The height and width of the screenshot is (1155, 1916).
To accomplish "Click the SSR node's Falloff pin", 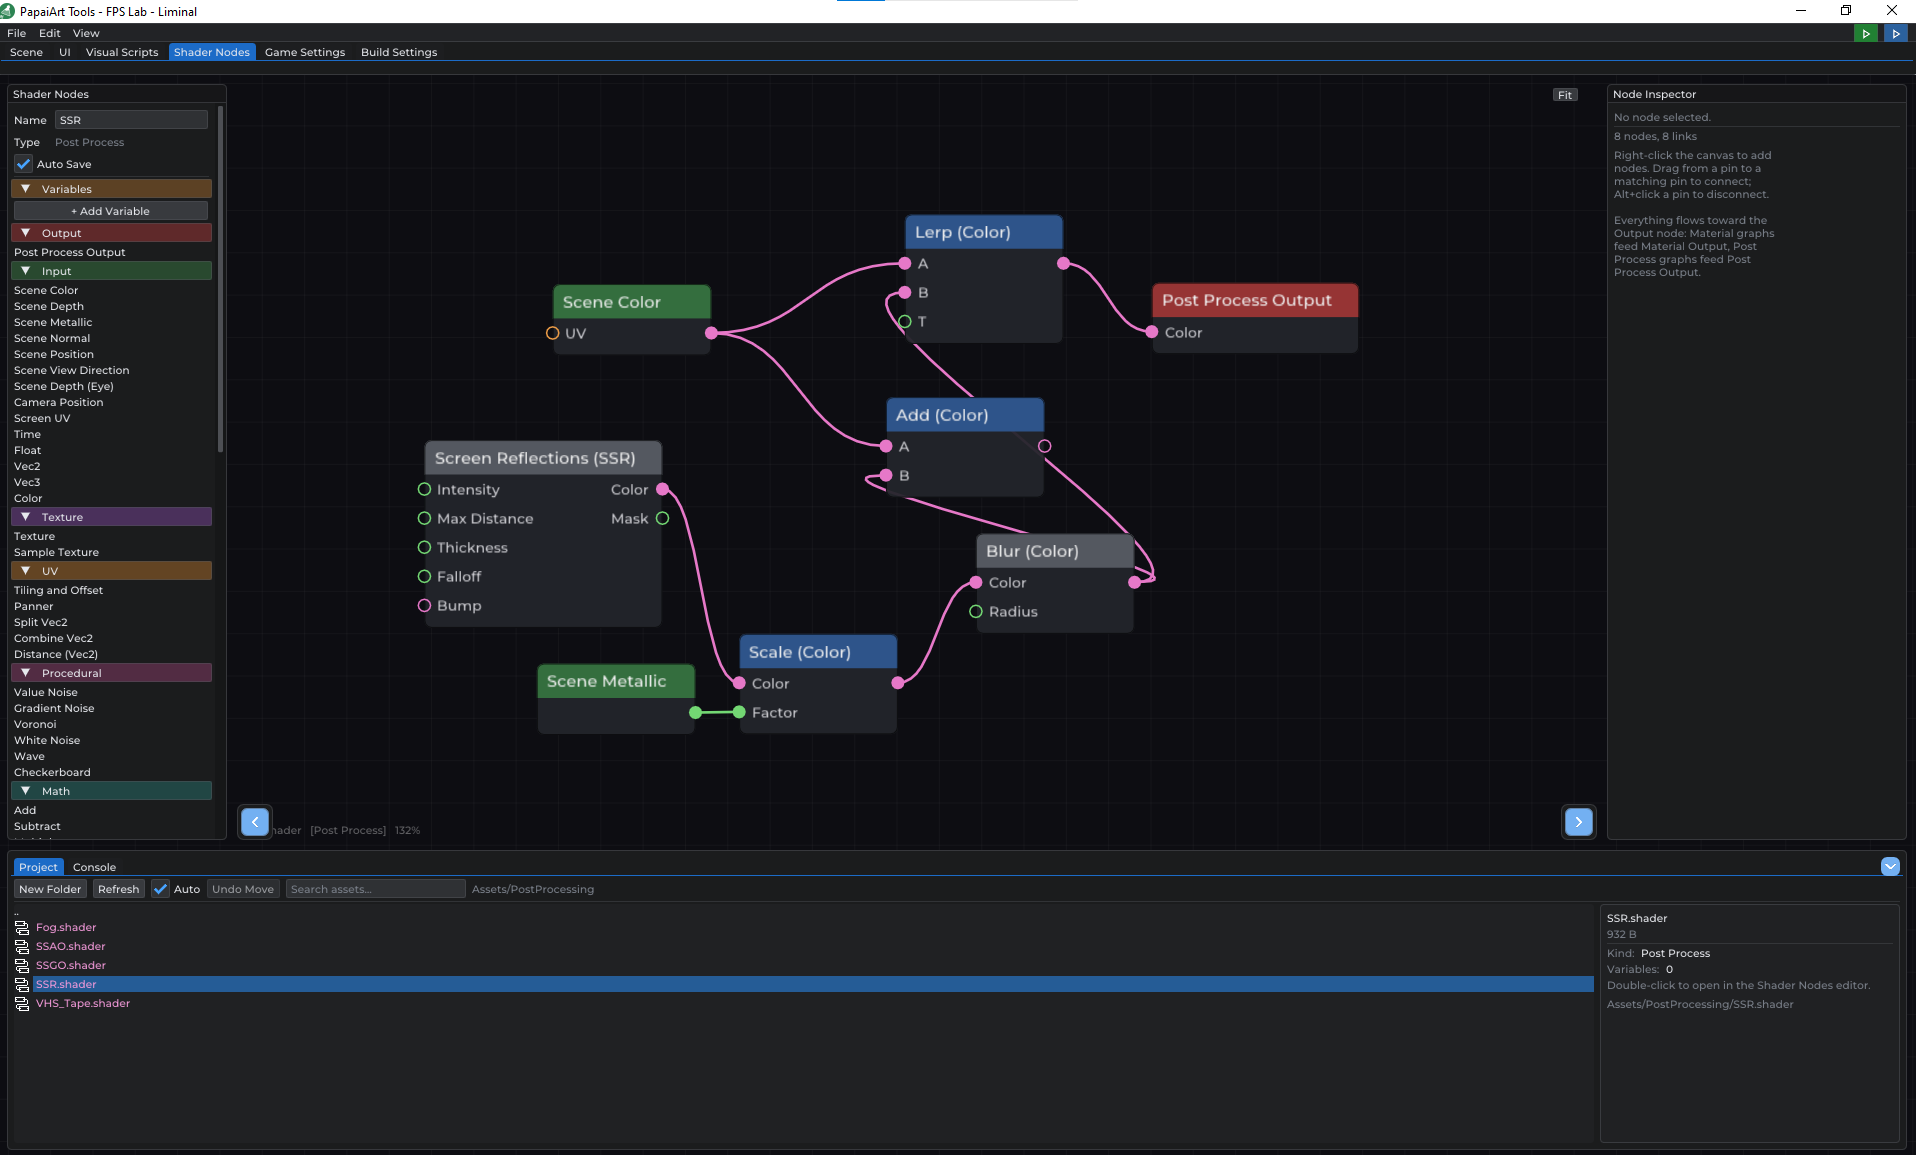I will tap(424, 576).
